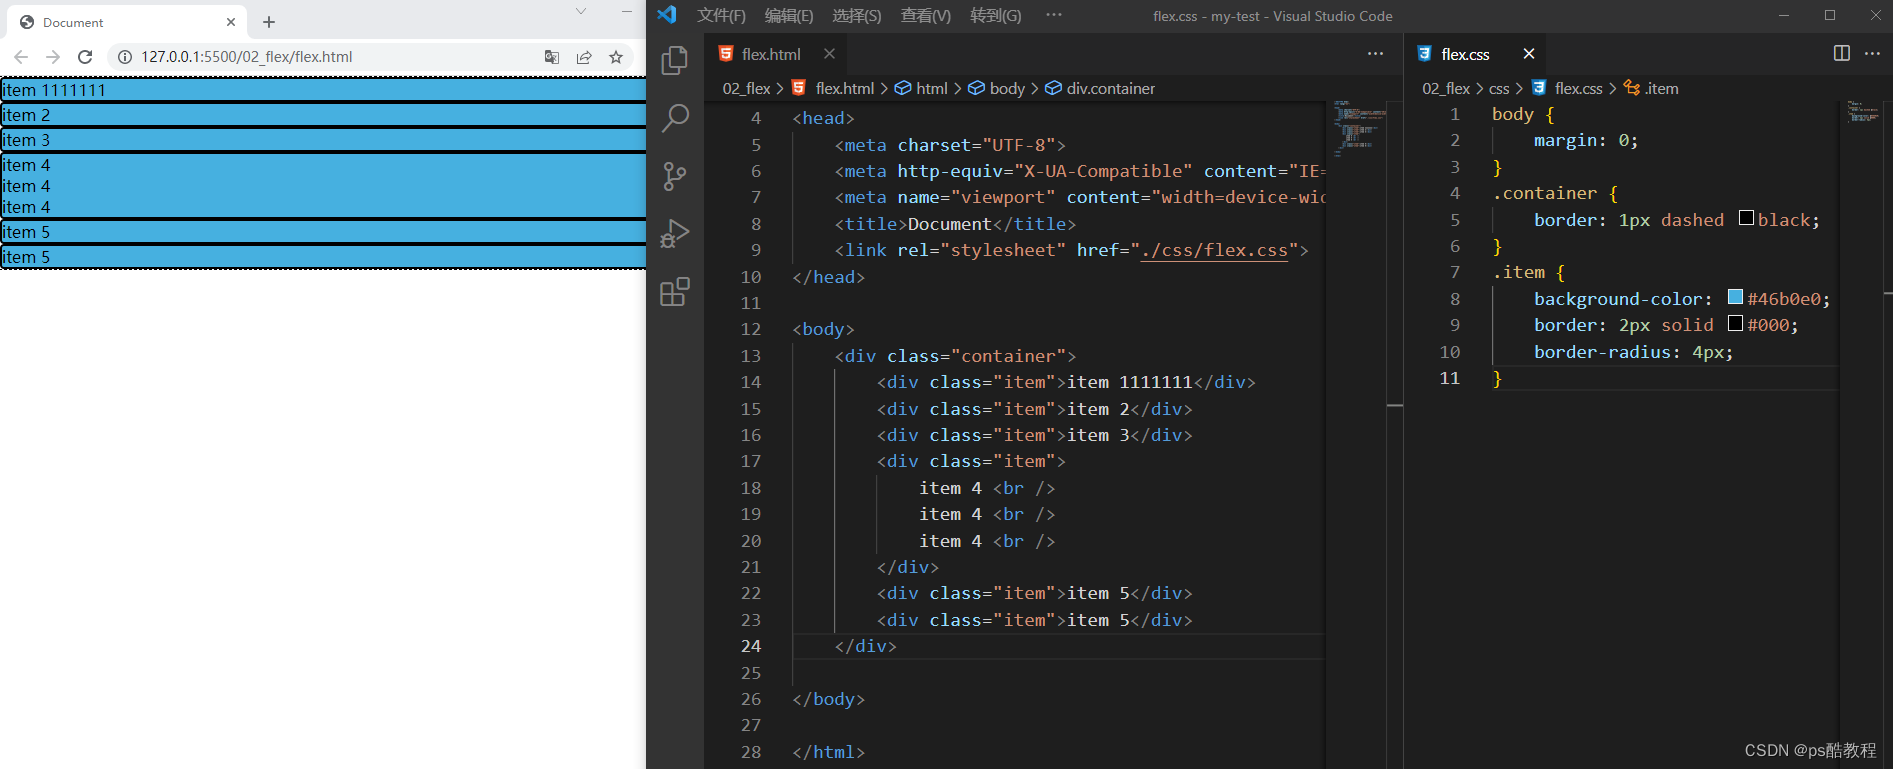Open more actions for flex.css editor group
Screen dimensions: 1893x769
click(1872, 53)
